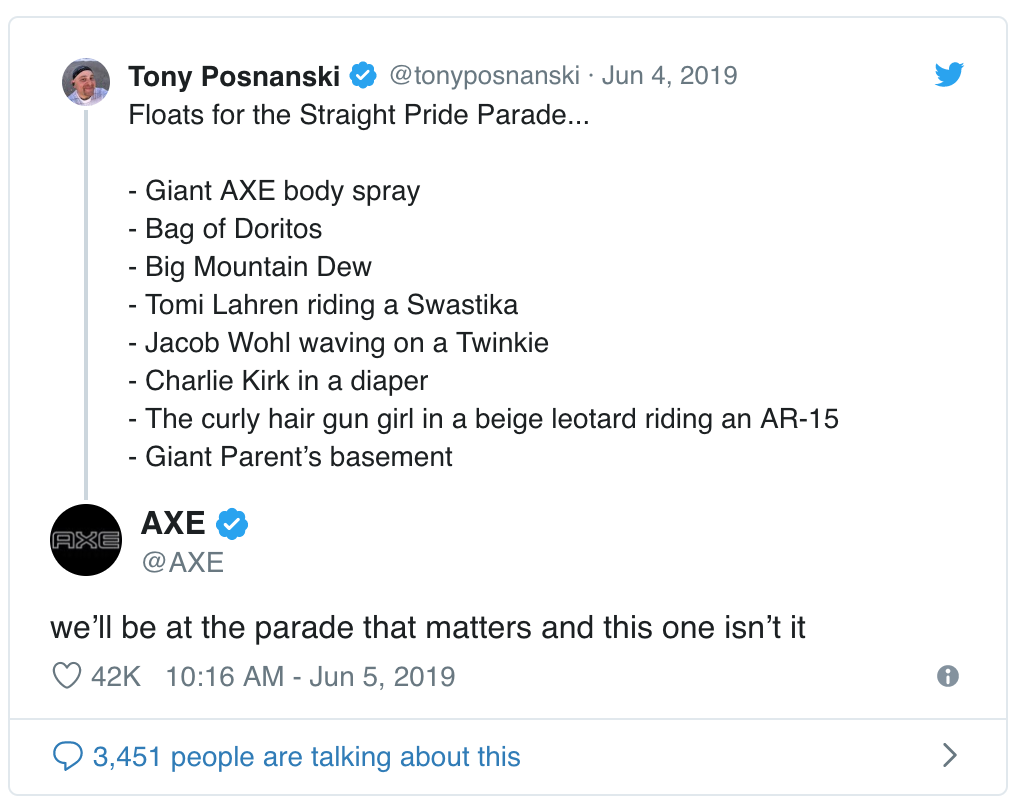Open the tweet info circle icon
The height and width of the screenshot is (802, 1020).
tap(948, 676)
